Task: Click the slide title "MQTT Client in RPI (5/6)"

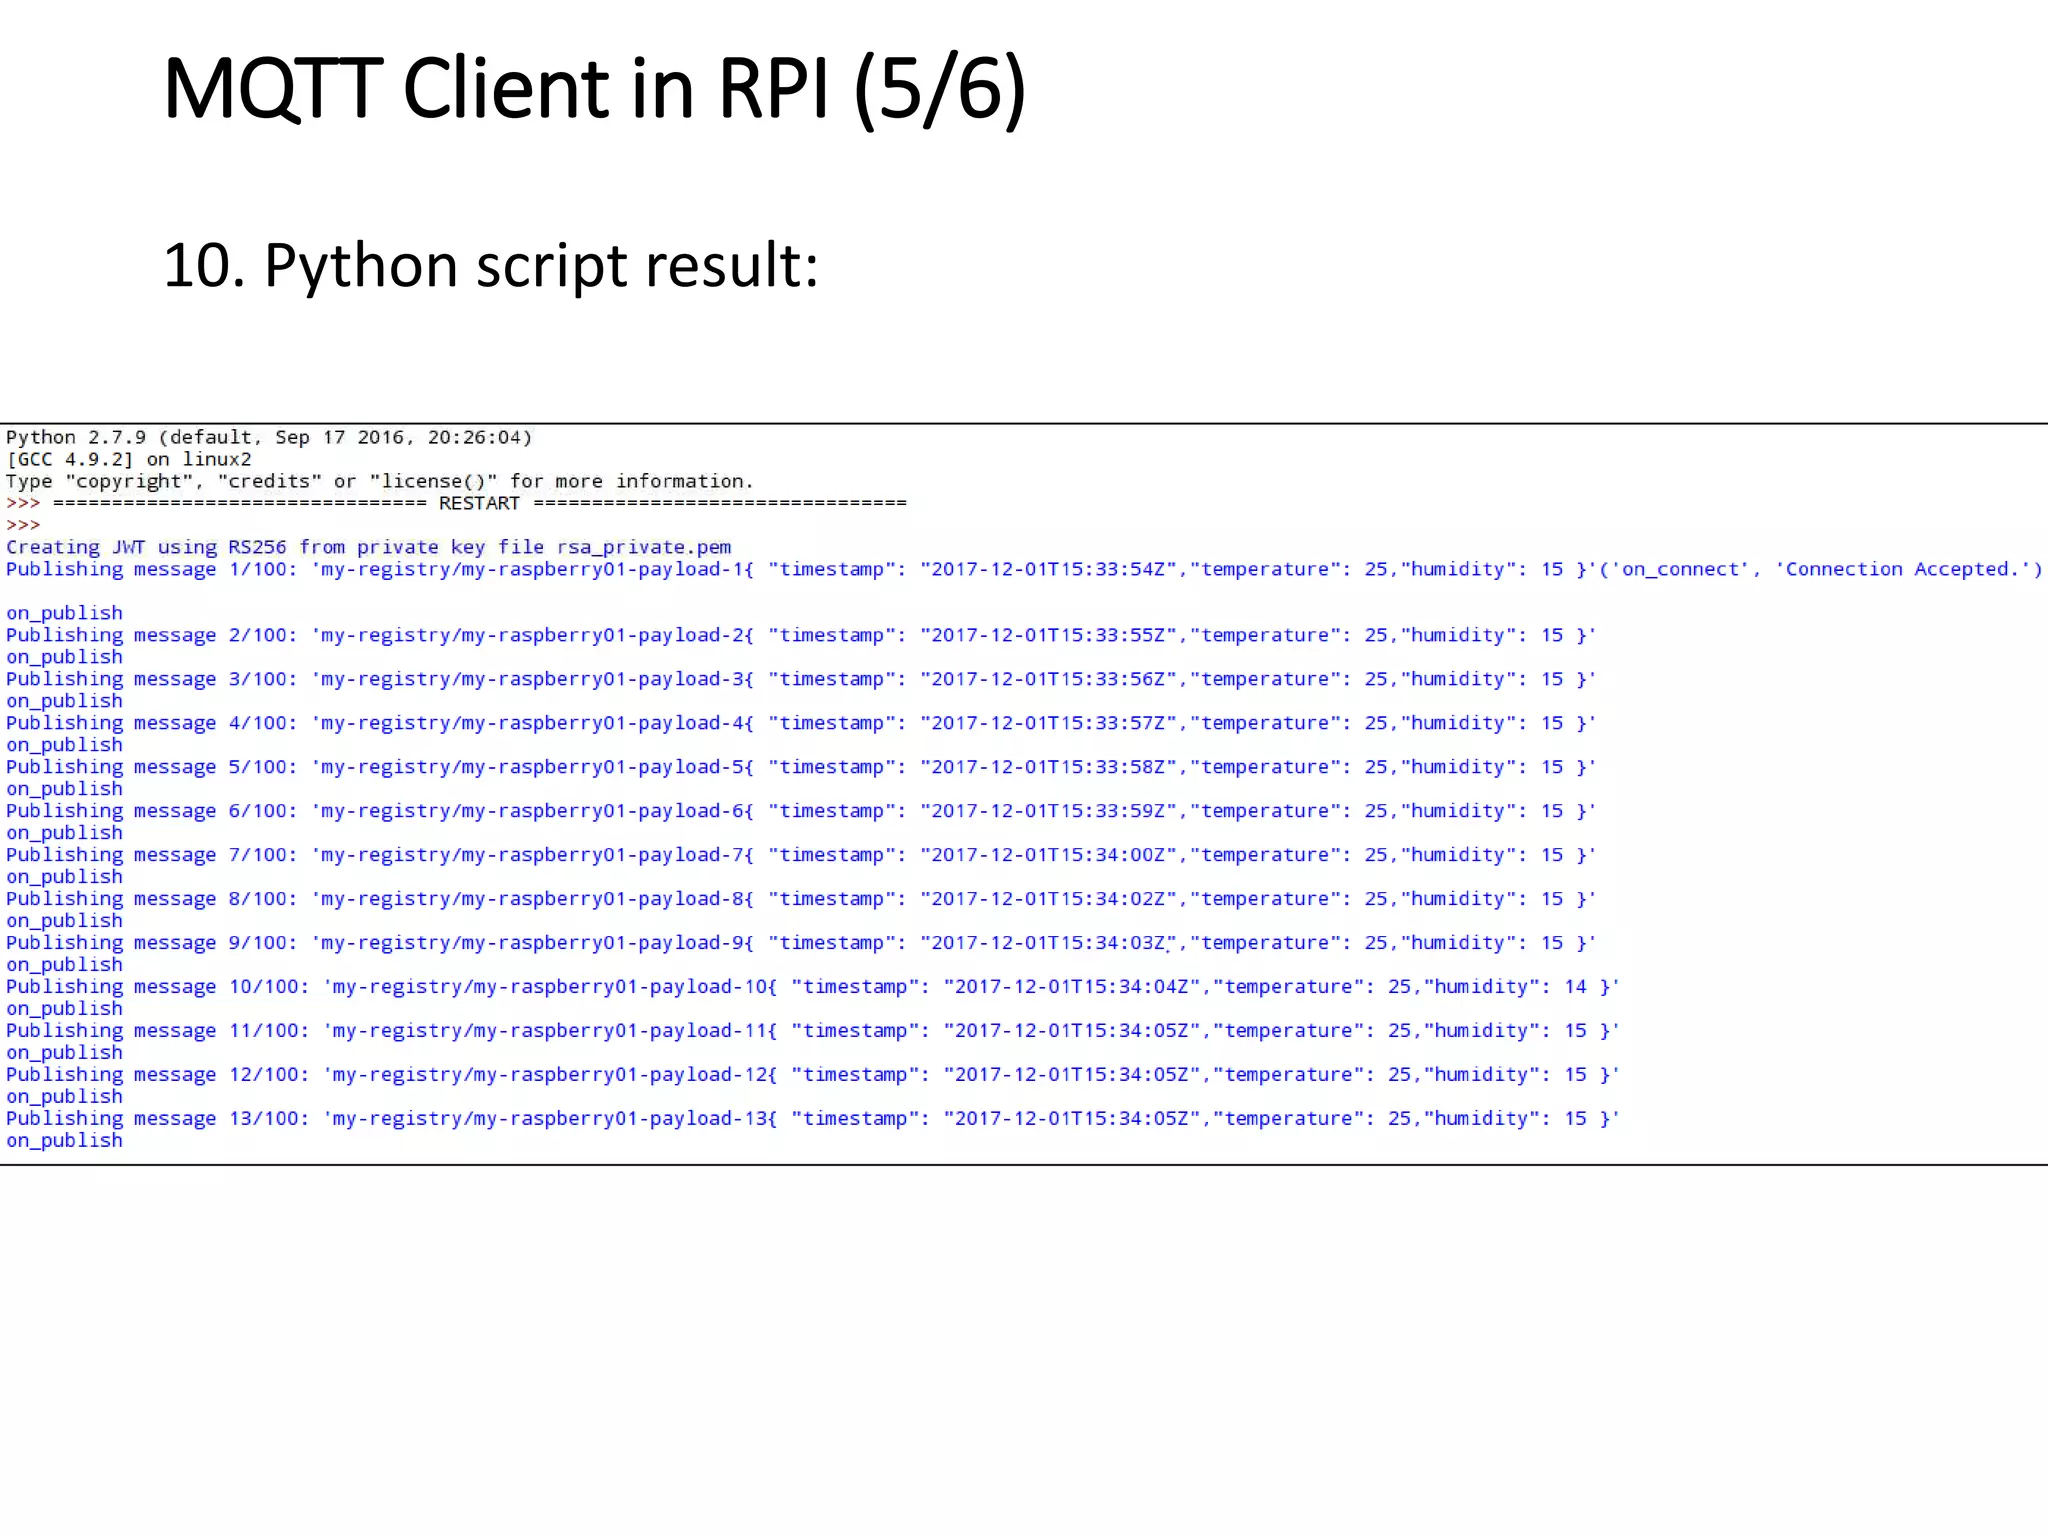Action: click(594, 90)
